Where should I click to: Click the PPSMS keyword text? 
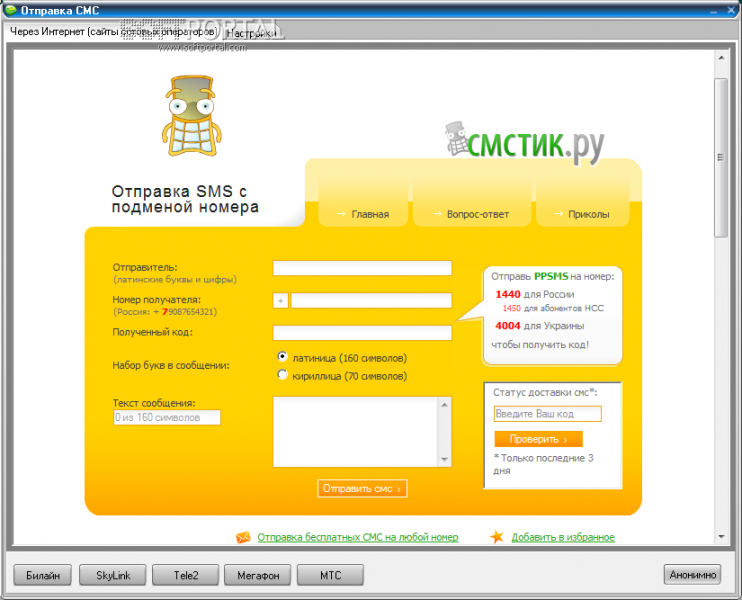(551, 276)
